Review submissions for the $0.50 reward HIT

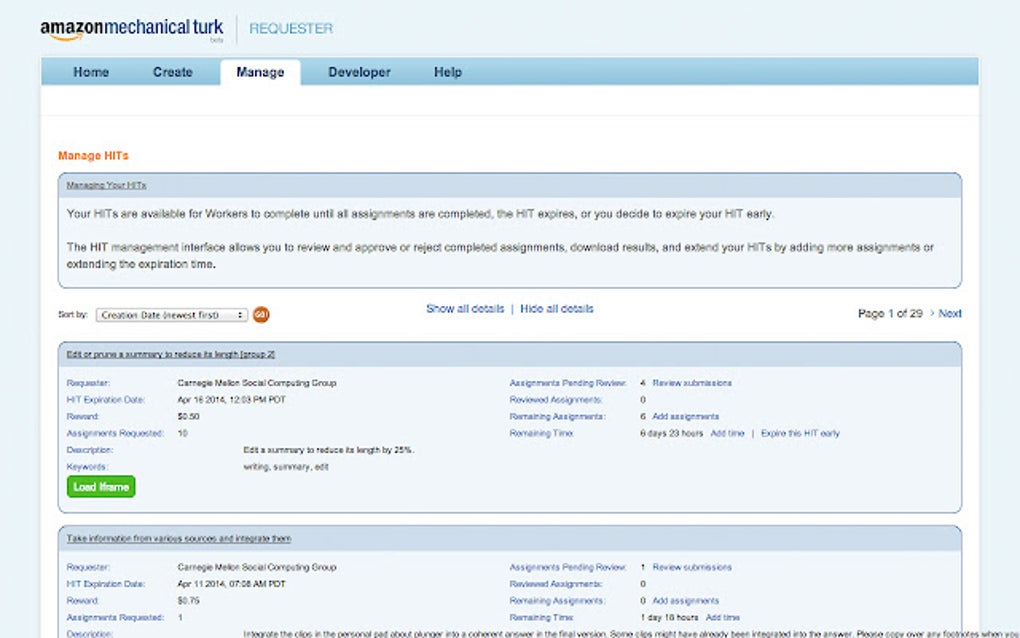point(692,383)
